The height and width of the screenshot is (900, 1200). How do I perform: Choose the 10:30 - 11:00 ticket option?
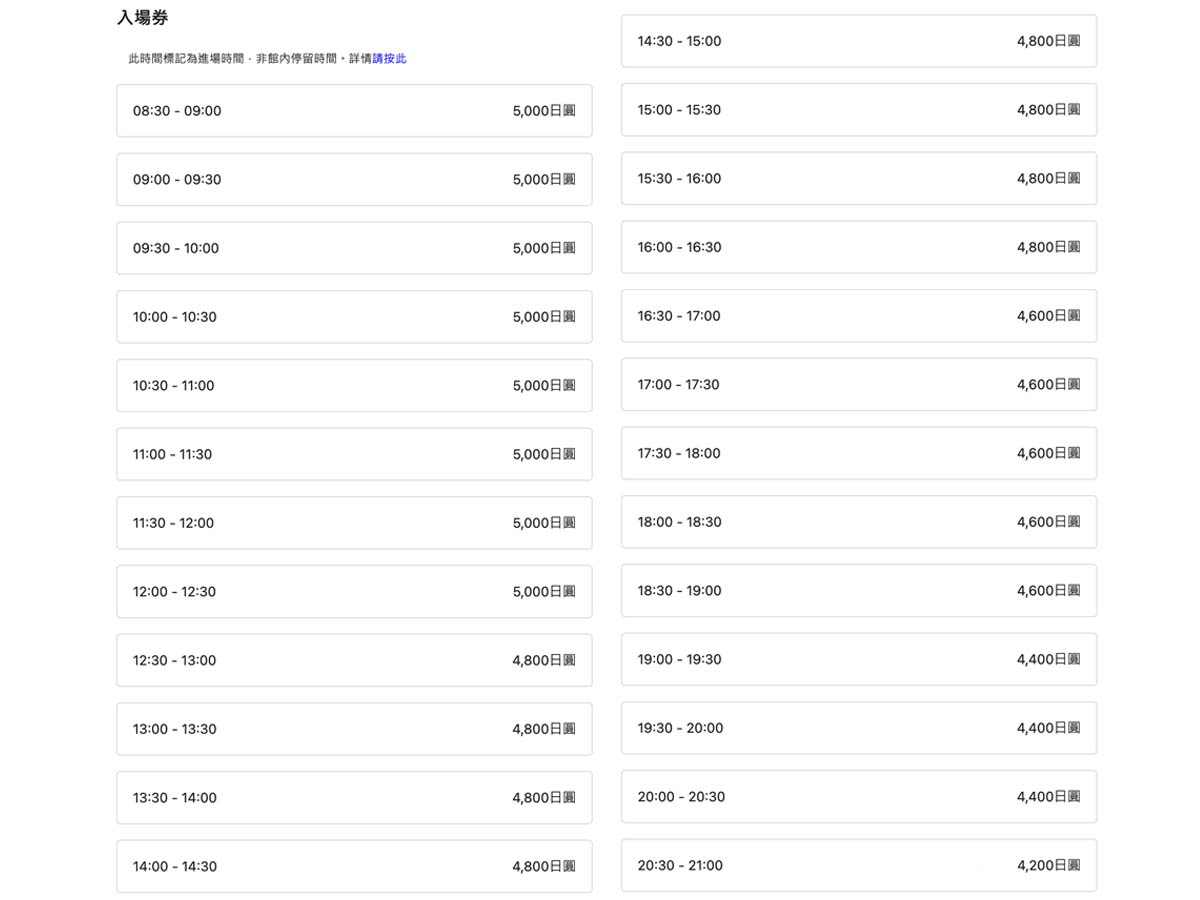click(x=354, y=386)
